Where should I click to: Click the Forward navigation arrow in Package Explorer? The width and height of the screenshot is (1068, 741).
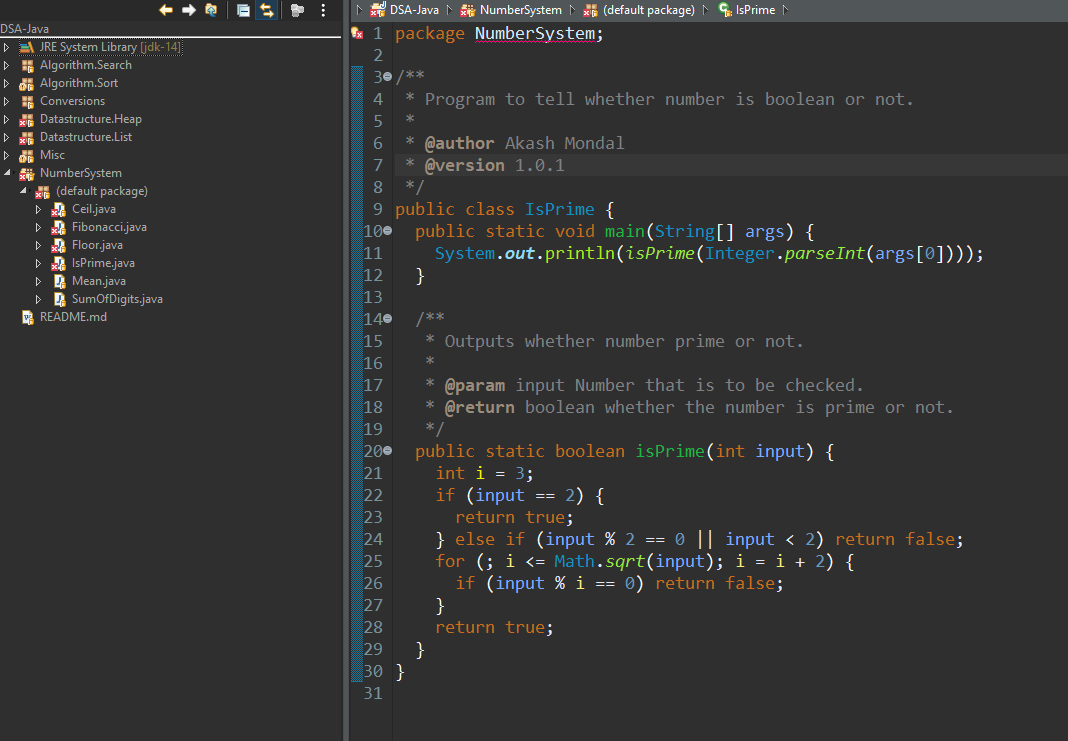click(x=189, y=10)
